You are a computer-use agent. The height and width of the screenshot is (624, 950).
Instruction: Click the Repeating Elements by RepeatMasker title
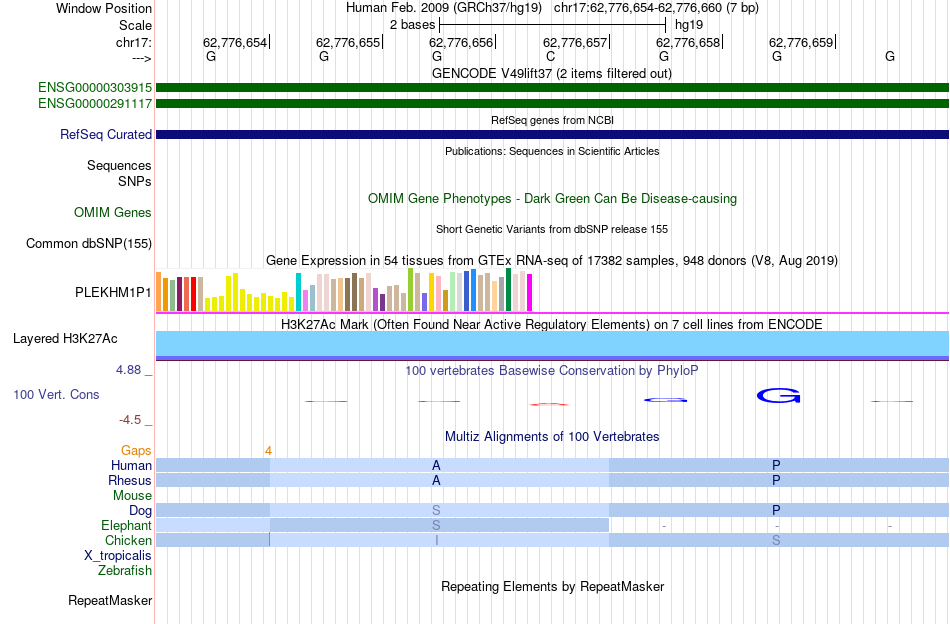552,586
